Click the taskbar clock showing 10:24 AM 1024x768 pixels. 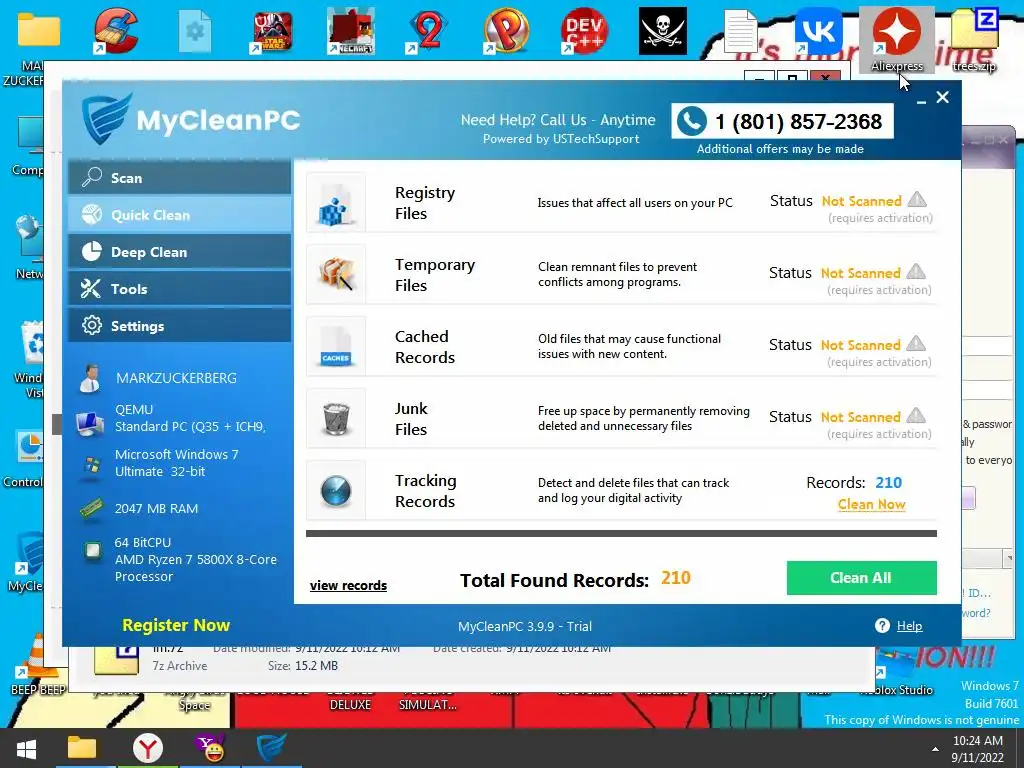(x=978, y=749)
